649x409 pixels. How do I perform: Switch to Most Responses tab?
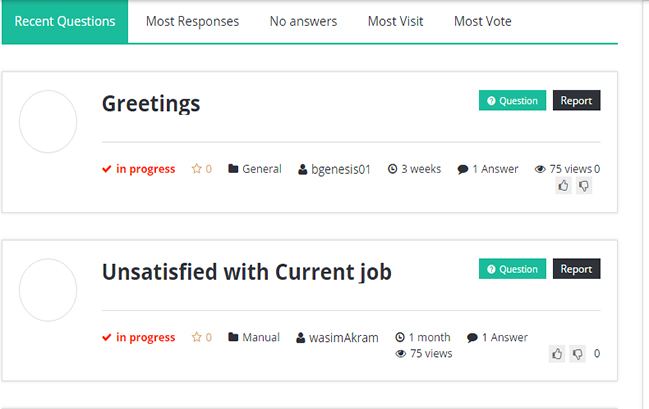pos(192,21)
